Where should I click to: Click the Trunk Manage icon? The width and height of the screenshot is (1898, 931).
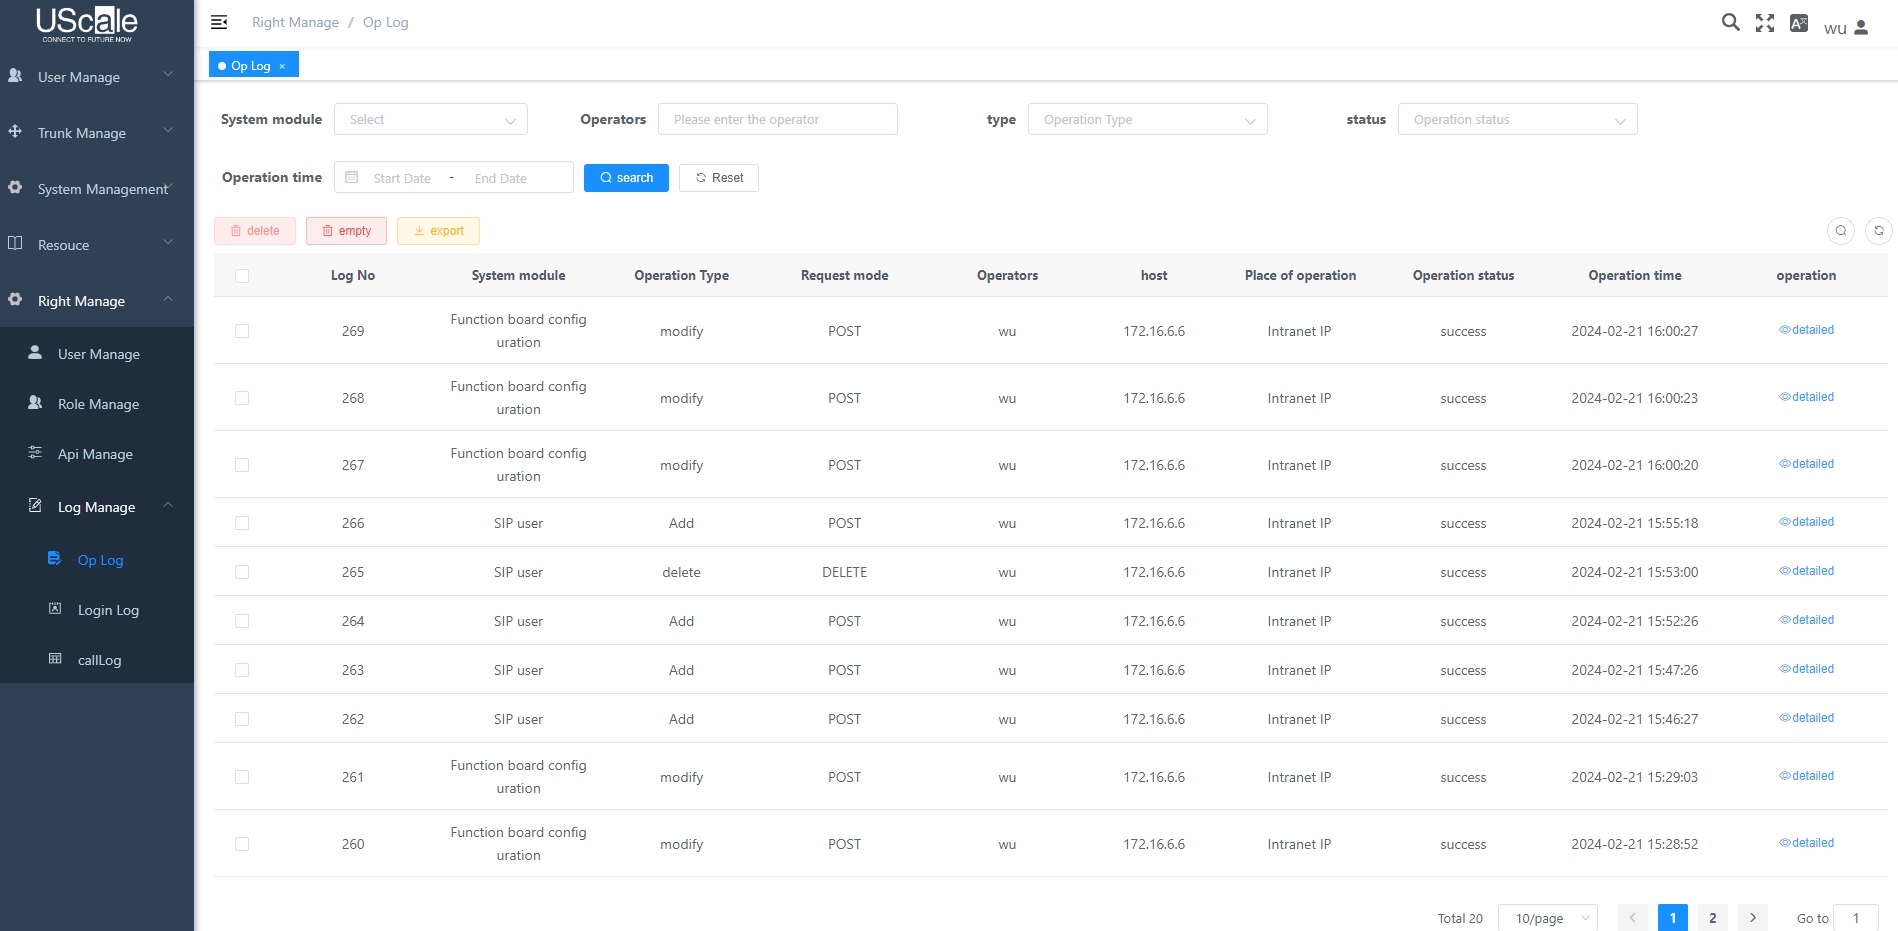[x=15, y=131]
